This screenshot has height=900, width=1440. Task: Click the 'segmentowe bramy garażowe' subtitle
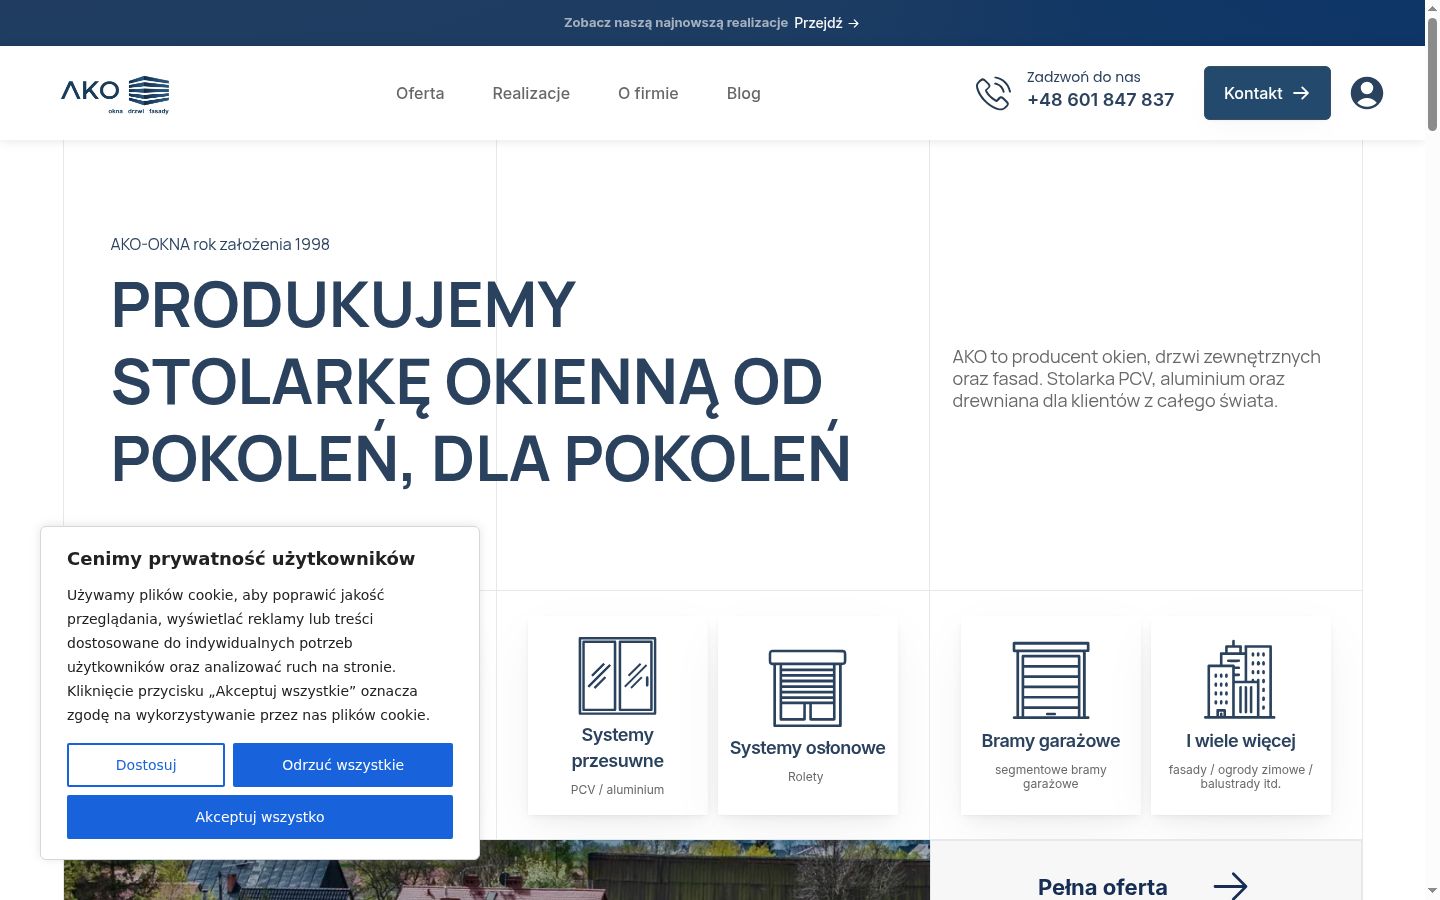(x=1050, y=777)
